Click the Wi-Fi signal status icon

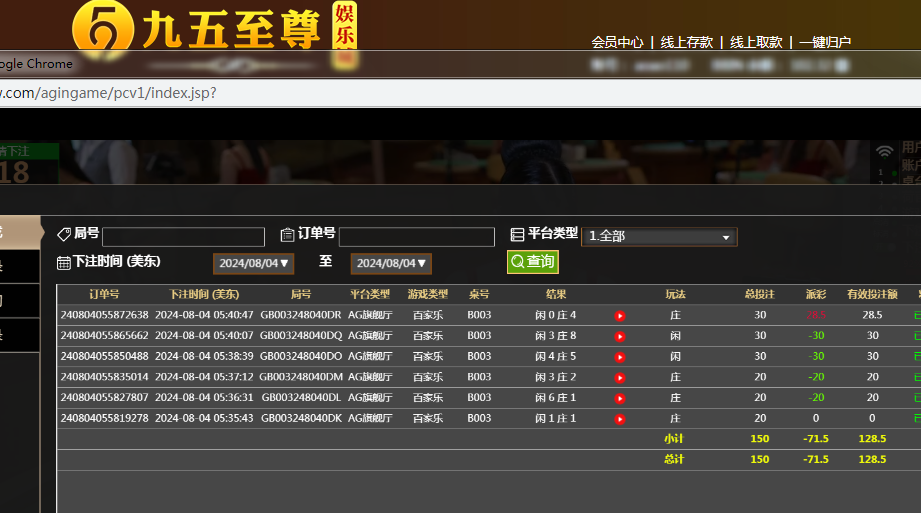coord(884,152)
